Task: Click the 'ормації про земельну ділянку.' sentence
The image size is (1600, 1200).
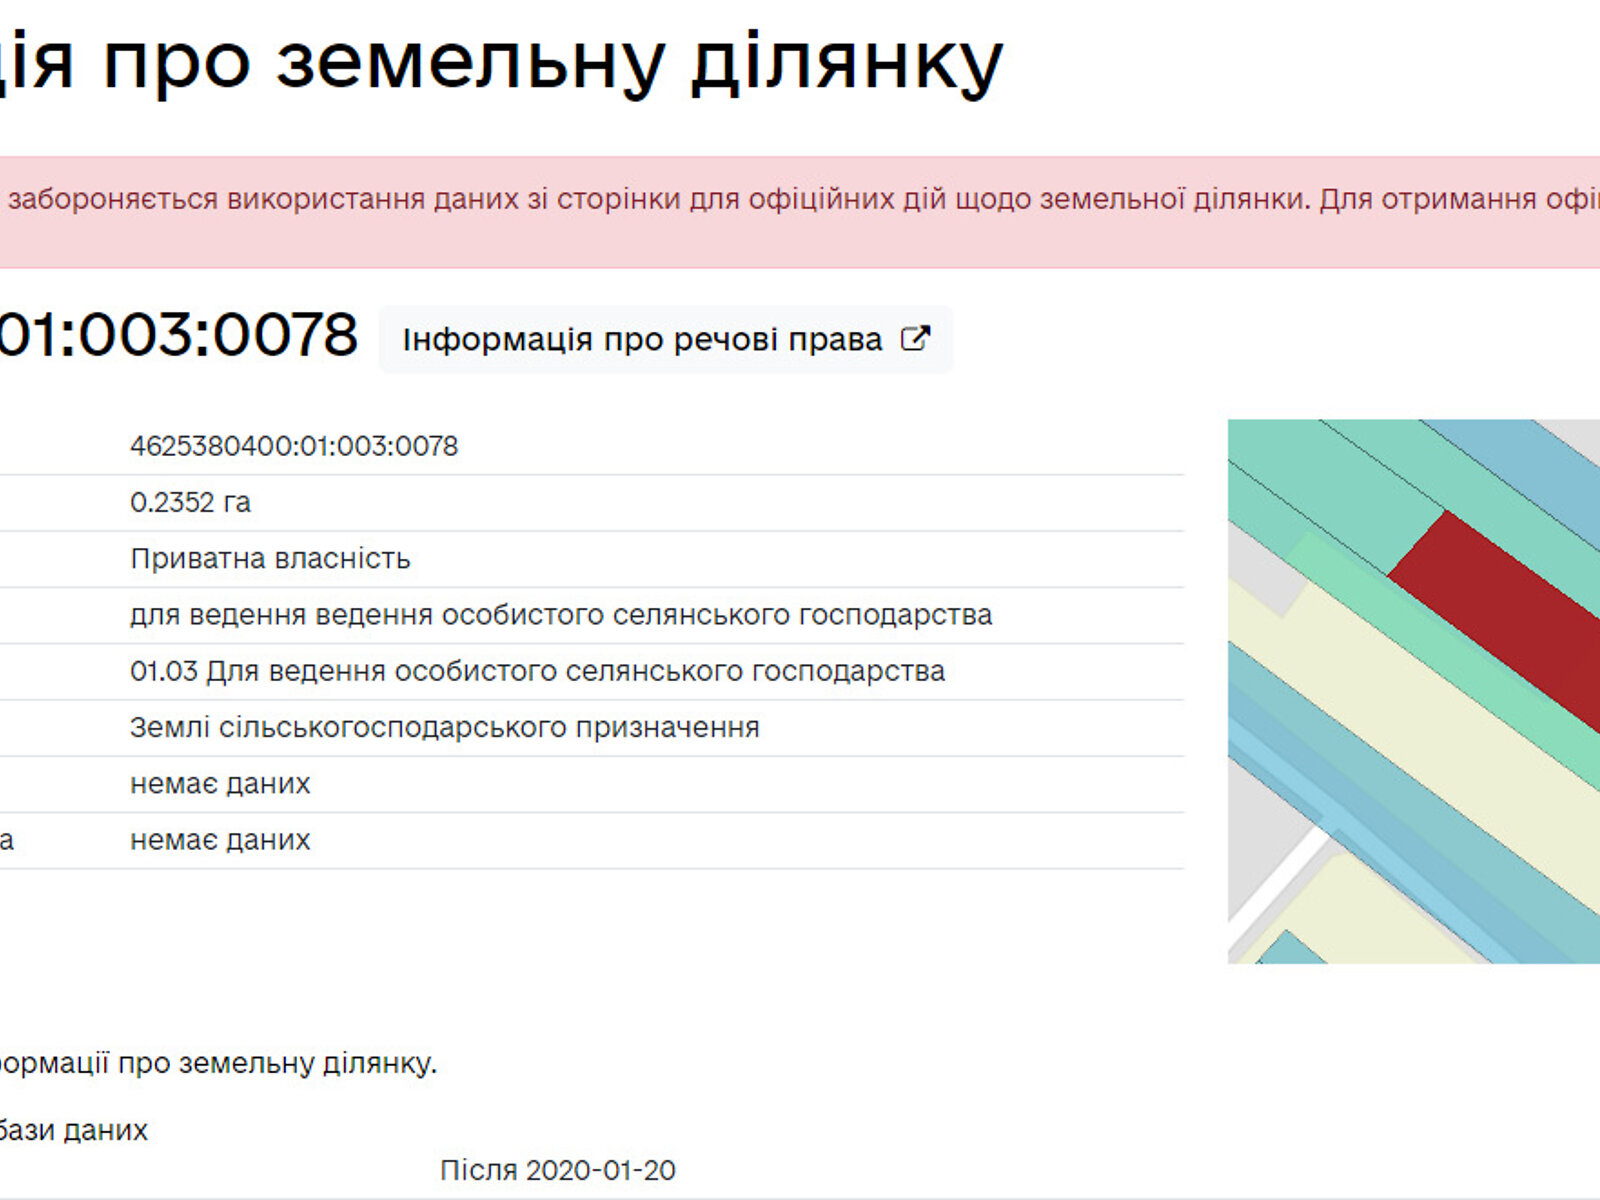Action: point(218,1063)
